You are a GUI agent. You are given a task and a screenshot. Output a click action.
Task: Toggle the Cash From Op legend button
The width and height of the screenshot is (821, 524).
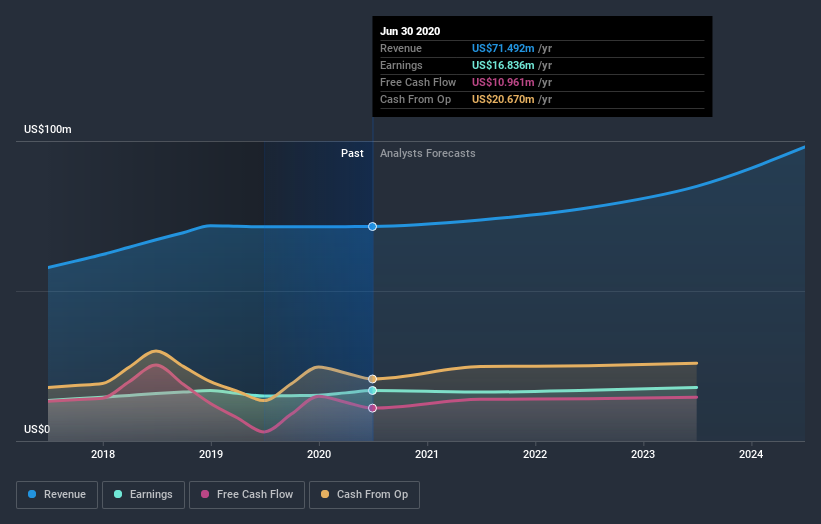coord(364,495)
